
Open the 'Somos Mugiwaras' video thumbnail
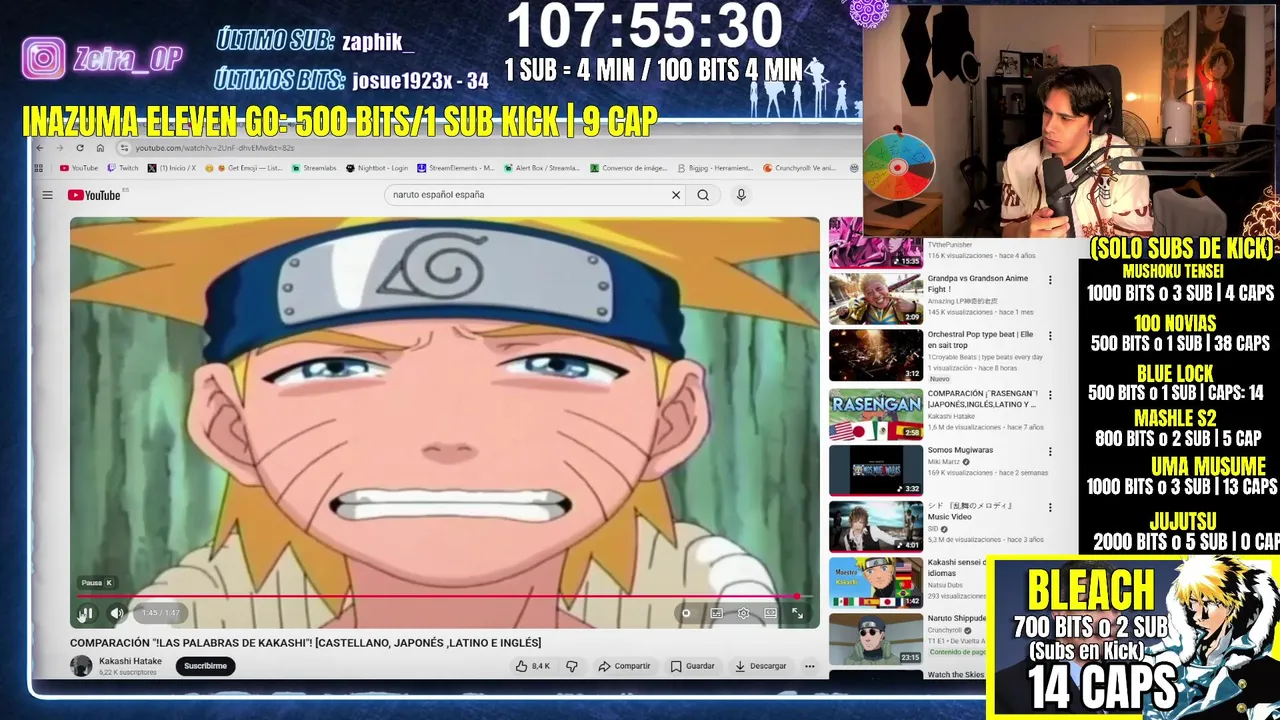click(875, 470)
